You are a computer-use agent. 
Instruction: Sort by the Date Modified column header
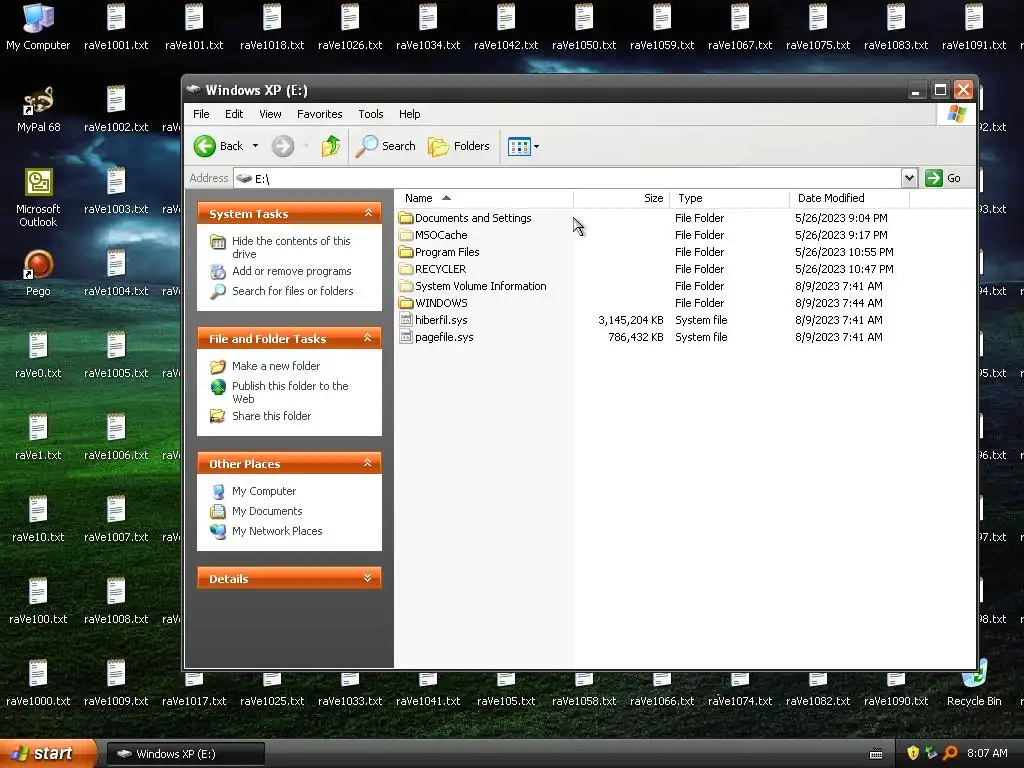[x=849, y=198]
